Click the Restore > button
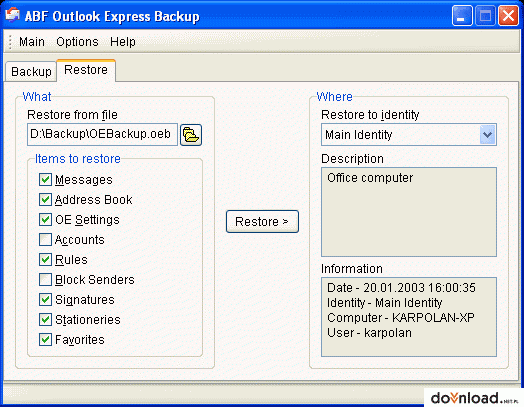 [262, 222]
